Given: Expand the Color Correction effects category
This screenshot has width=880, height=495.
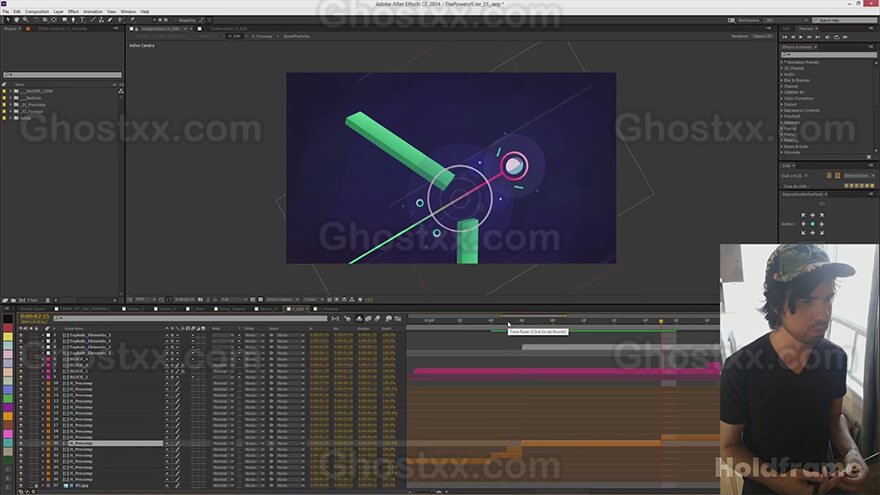Looking at the screenshot, I should coord(782,98).
